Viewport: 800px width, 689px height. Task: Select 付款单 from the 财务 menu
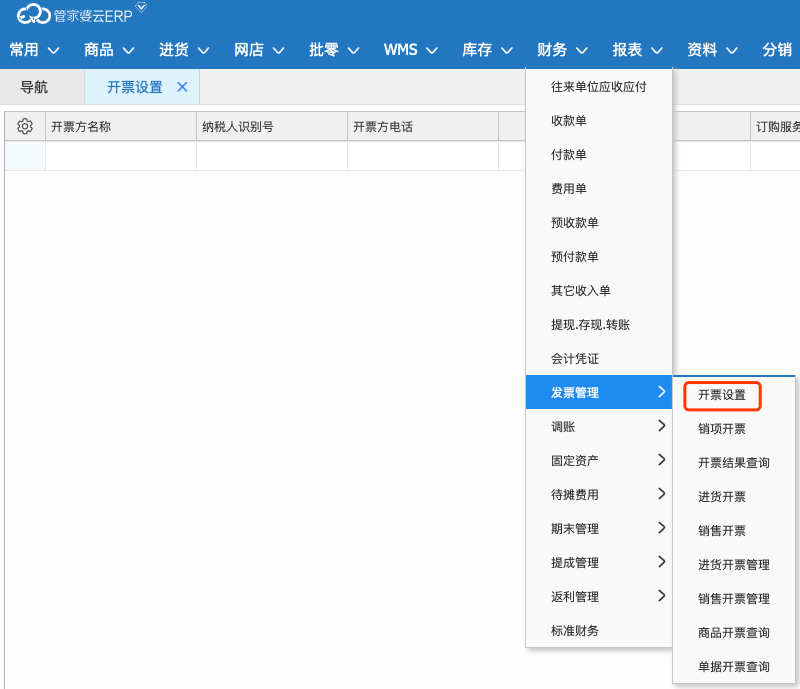pos(598,155)
